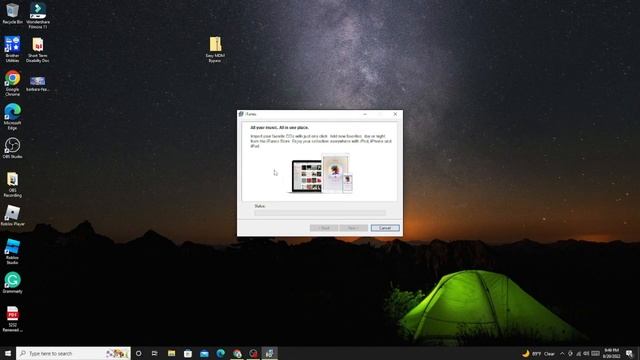Click the installer Status progress bar

tap(320, 213)
